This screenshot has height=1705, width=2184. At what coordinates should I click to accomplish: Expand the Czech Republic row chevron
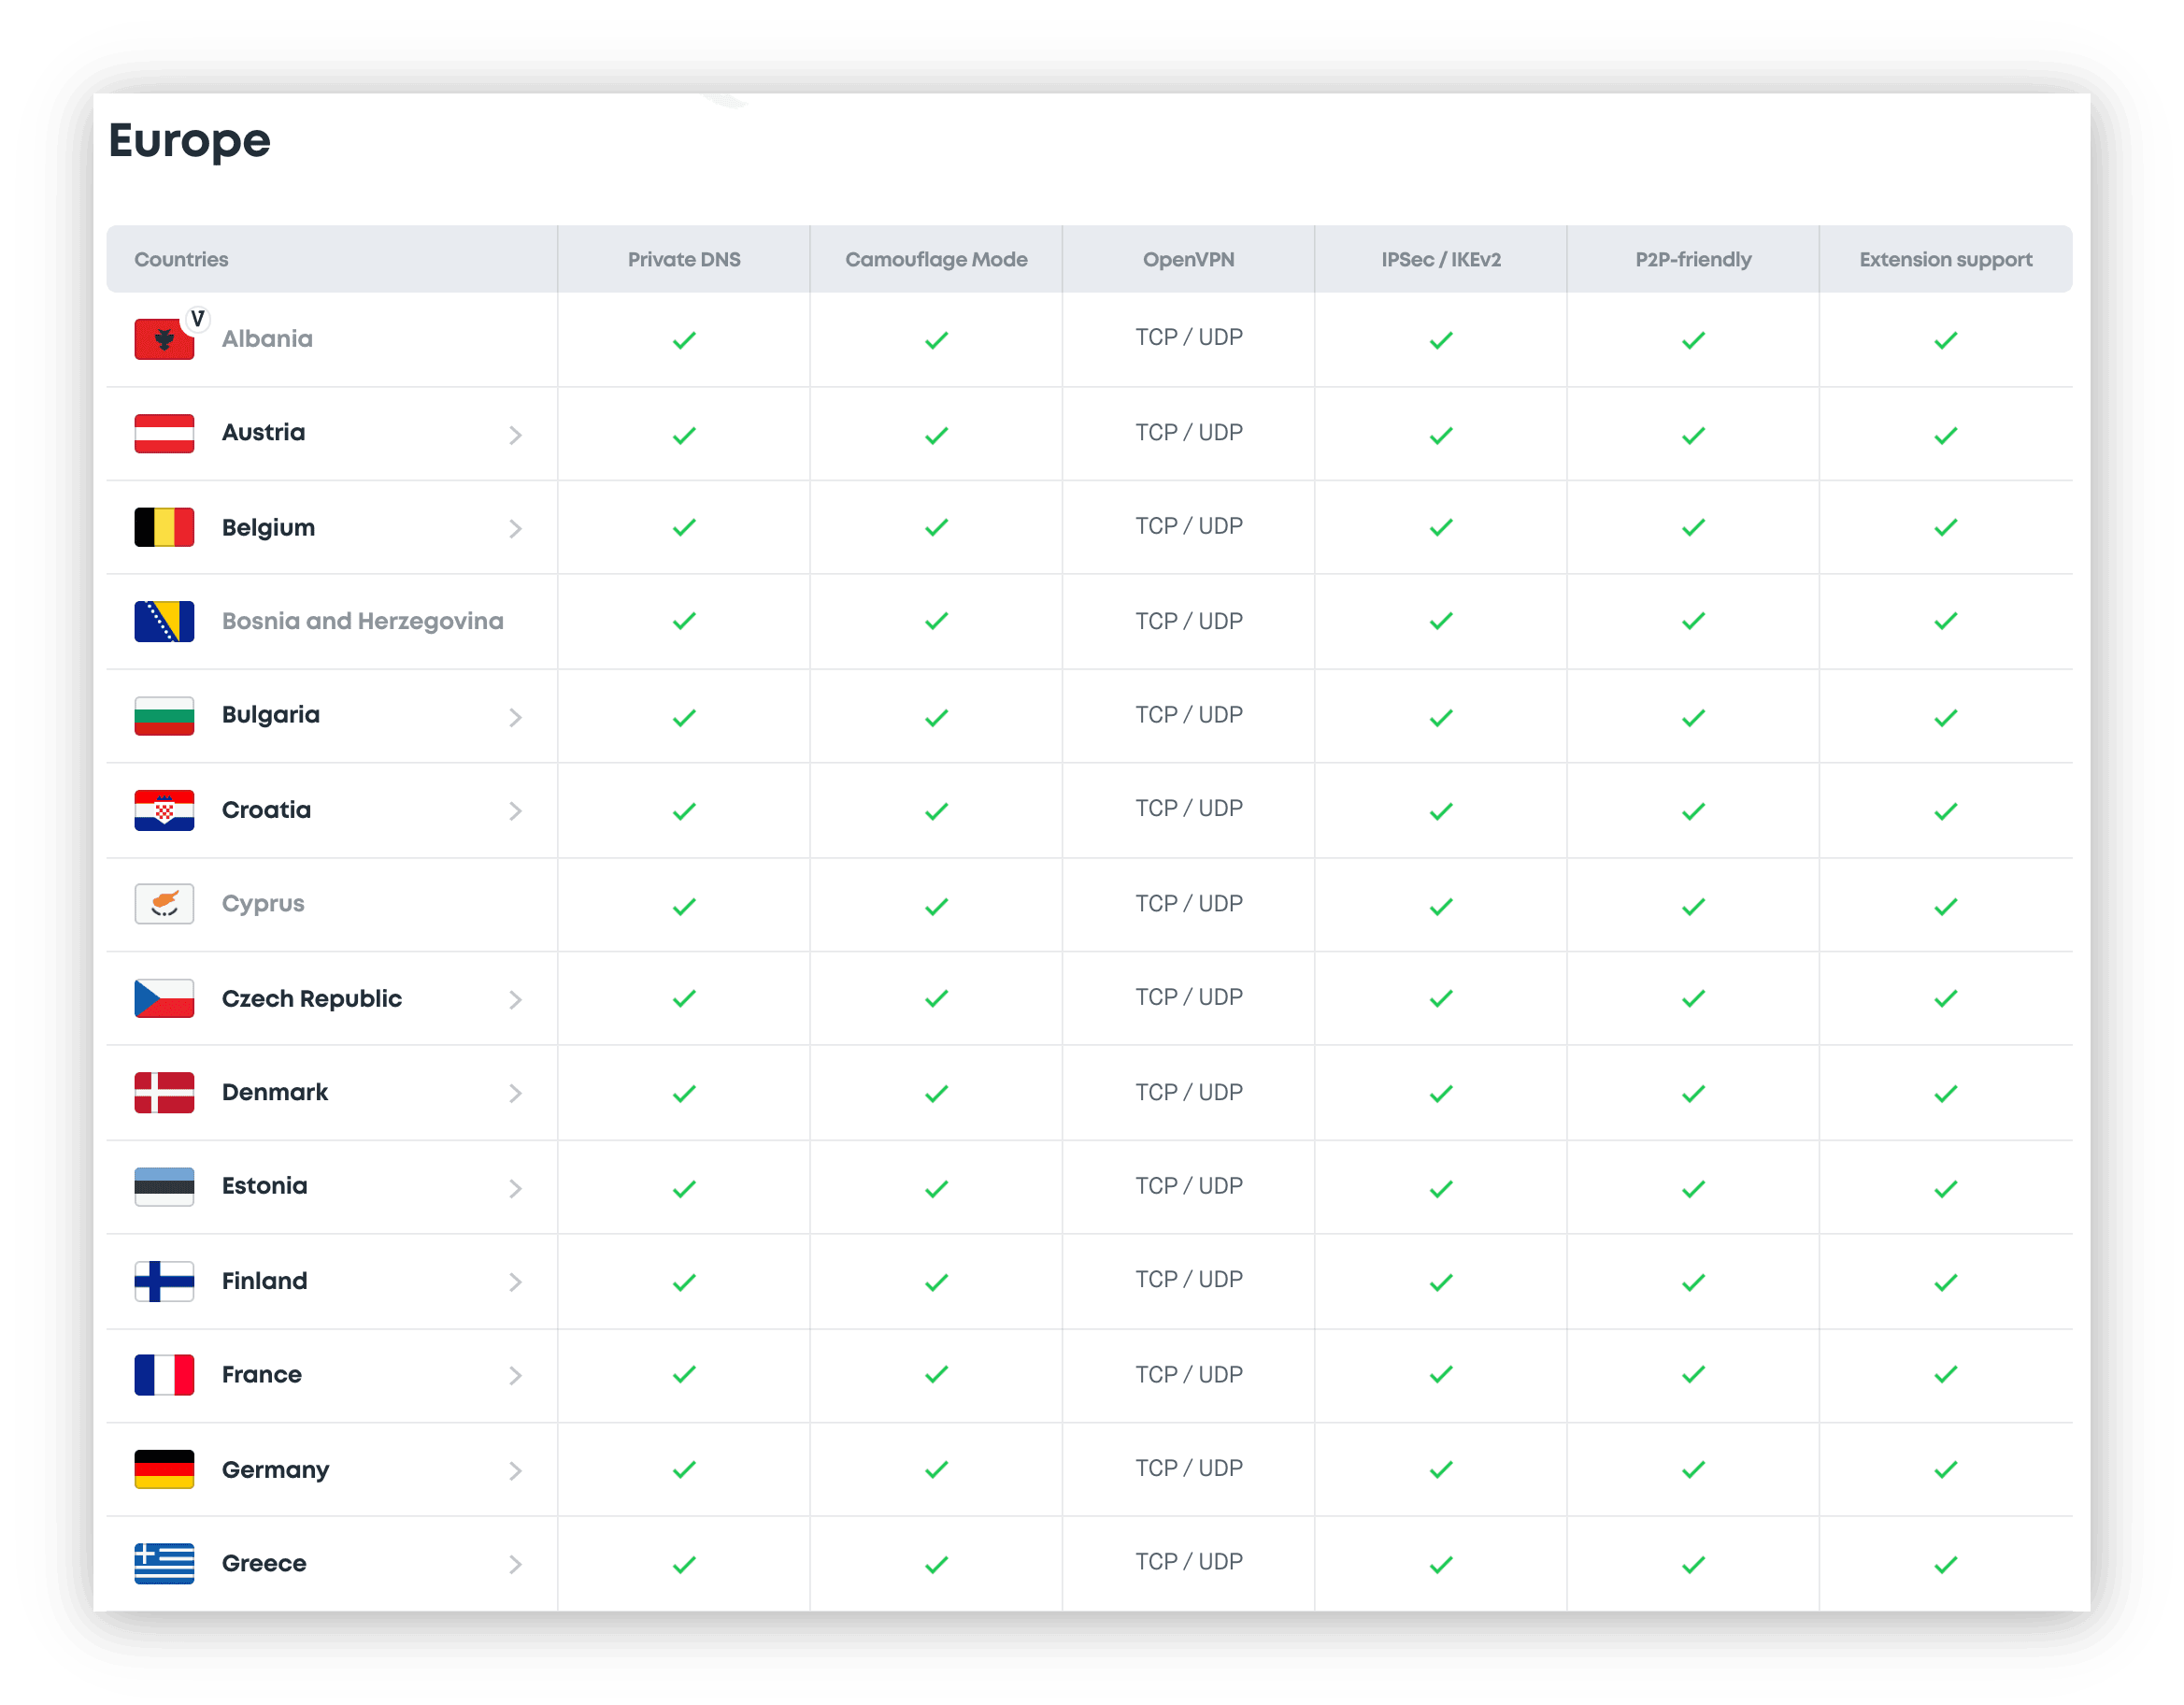[x=515, y=999]
